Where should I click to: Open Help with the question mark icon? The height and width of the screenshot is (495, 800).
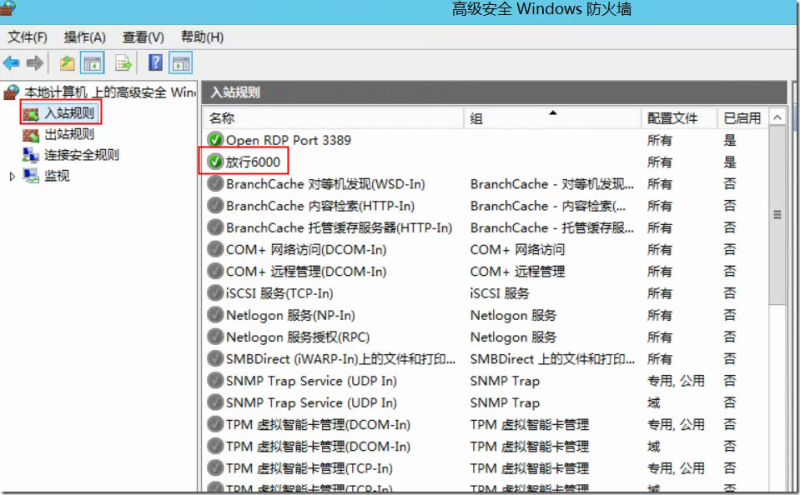156,63
